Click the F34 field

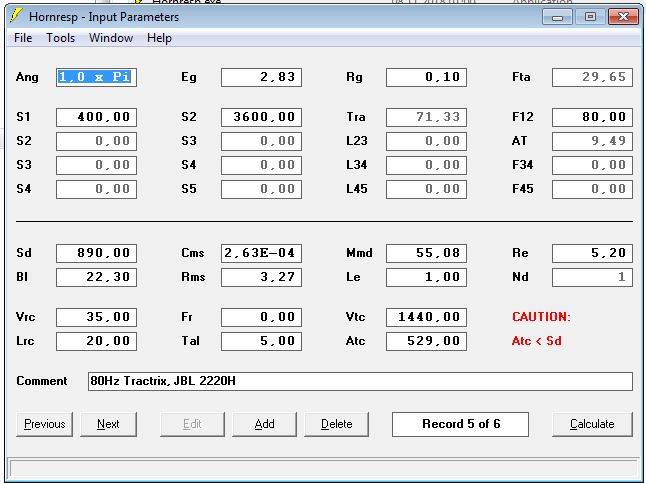pos(592,165)
